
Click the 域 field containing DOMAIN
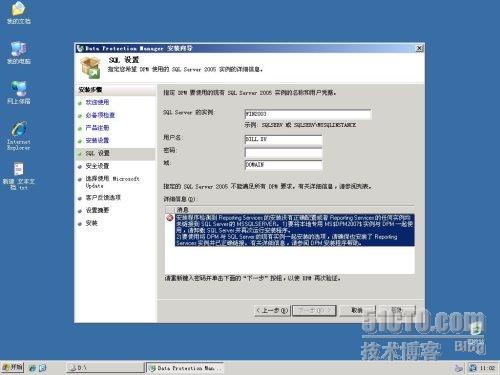[283, 165]
